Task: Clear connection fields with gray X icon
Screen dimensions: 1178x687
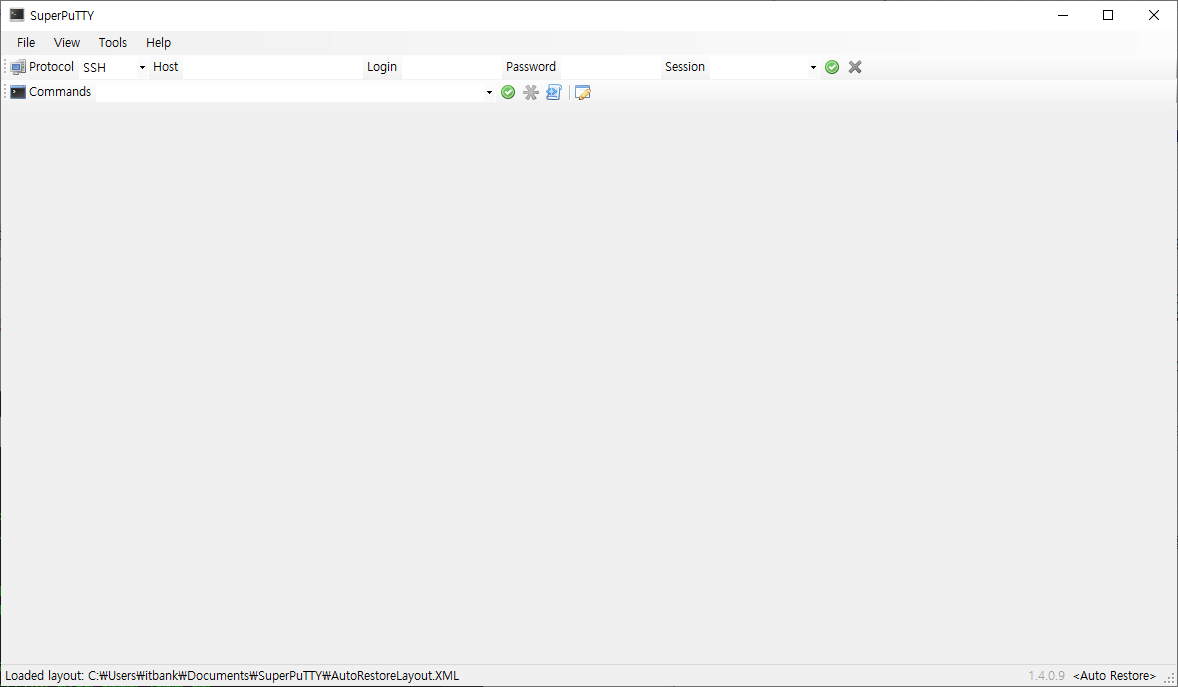Action: point(855,68)
